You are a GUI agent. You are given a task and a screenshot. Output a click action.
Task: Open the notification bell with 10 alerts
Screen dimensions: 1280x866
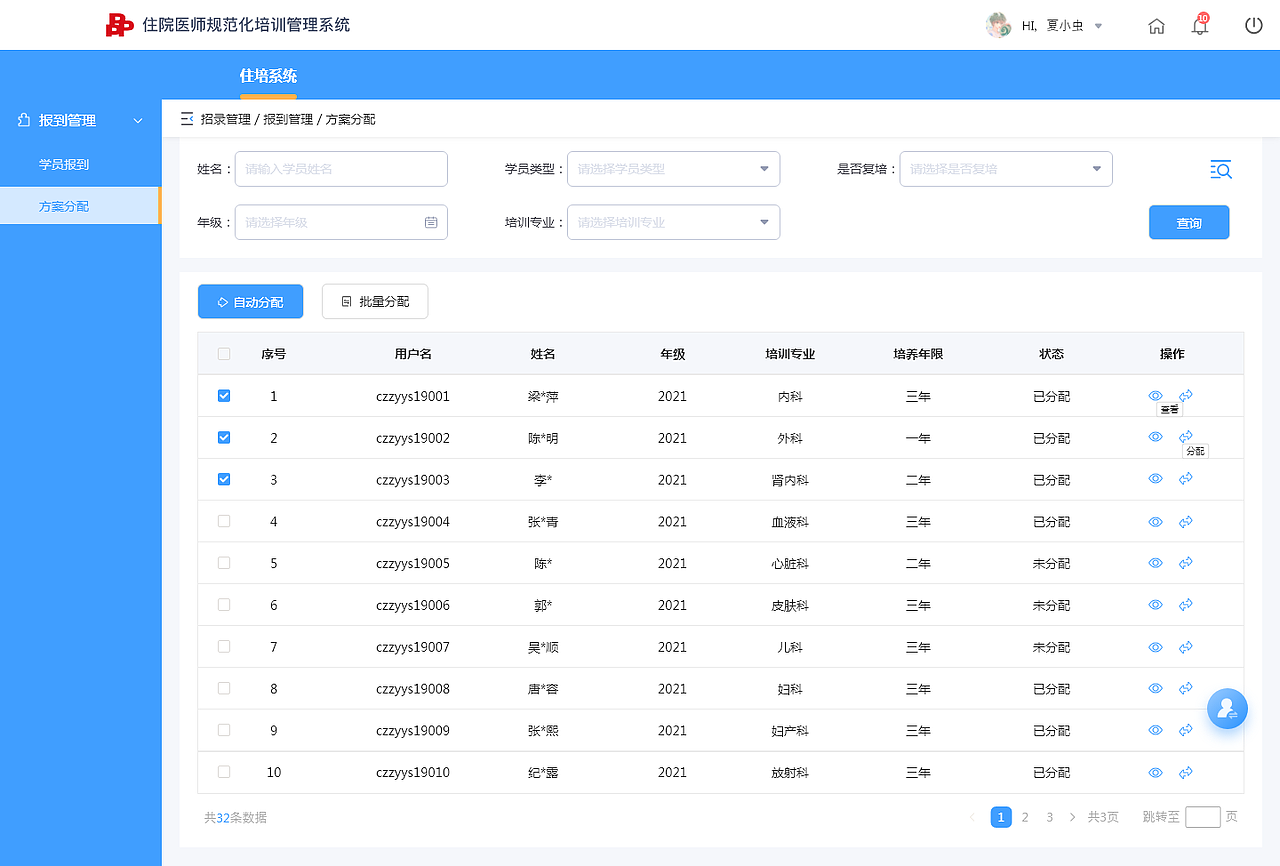pos(1199,27)
